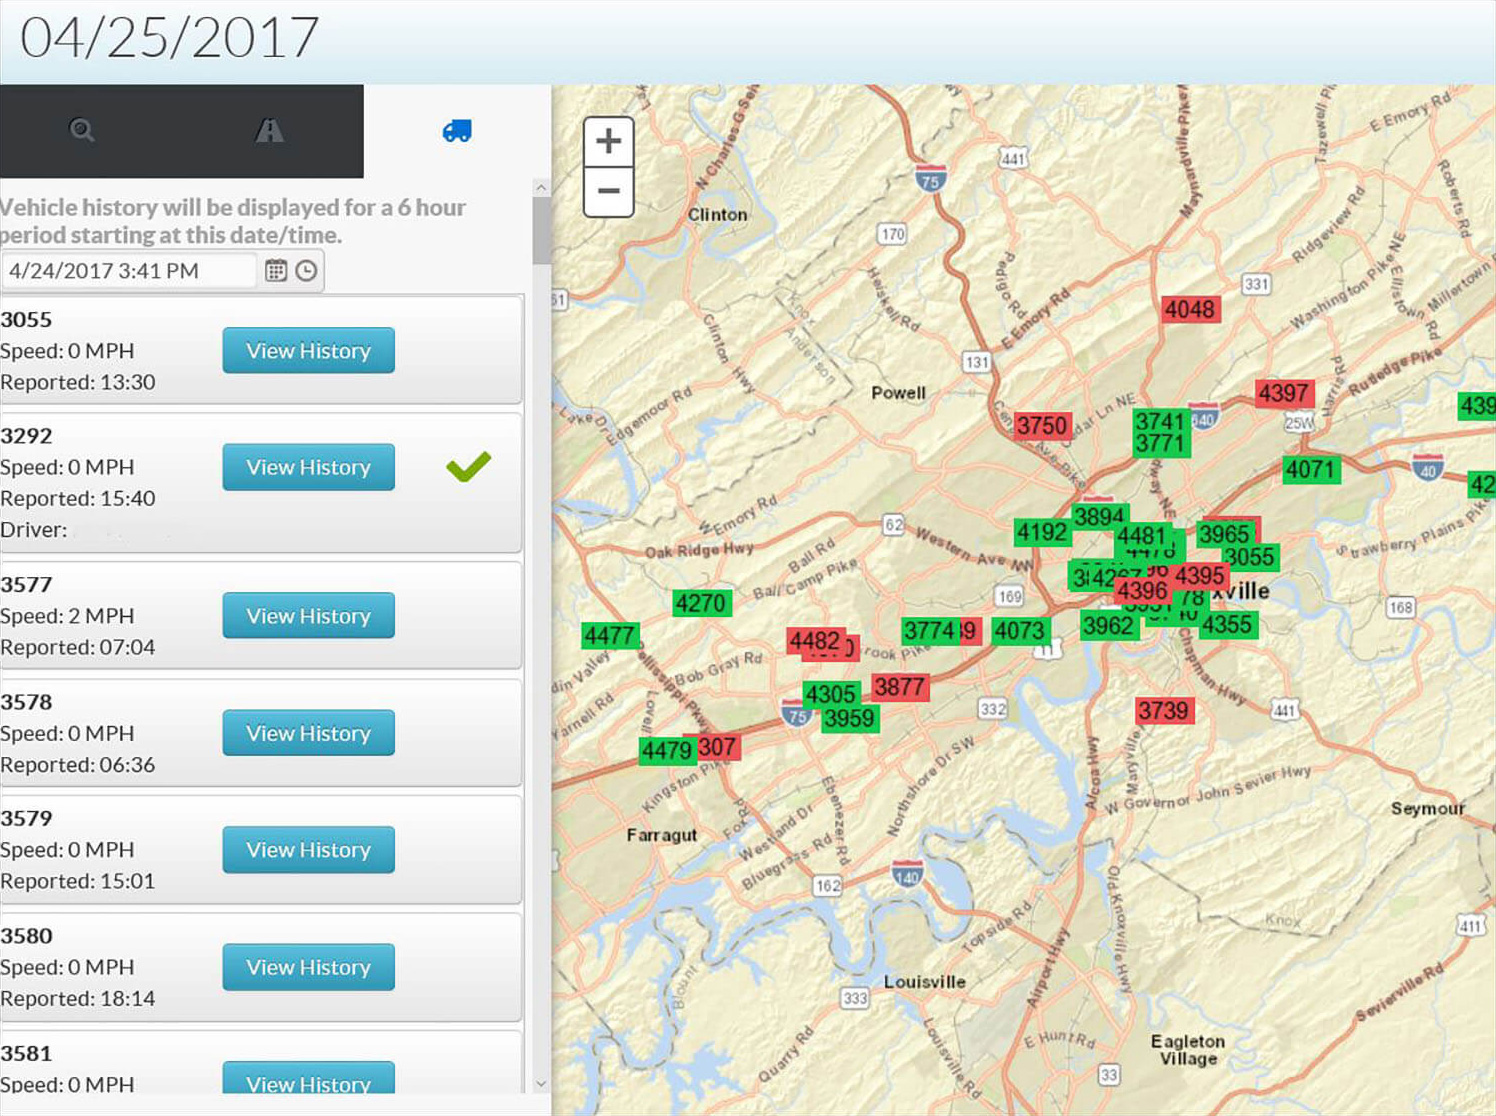Open the calendar date picker
1496x1116 pixels.
pyautogui.click(x=277, y=270)
